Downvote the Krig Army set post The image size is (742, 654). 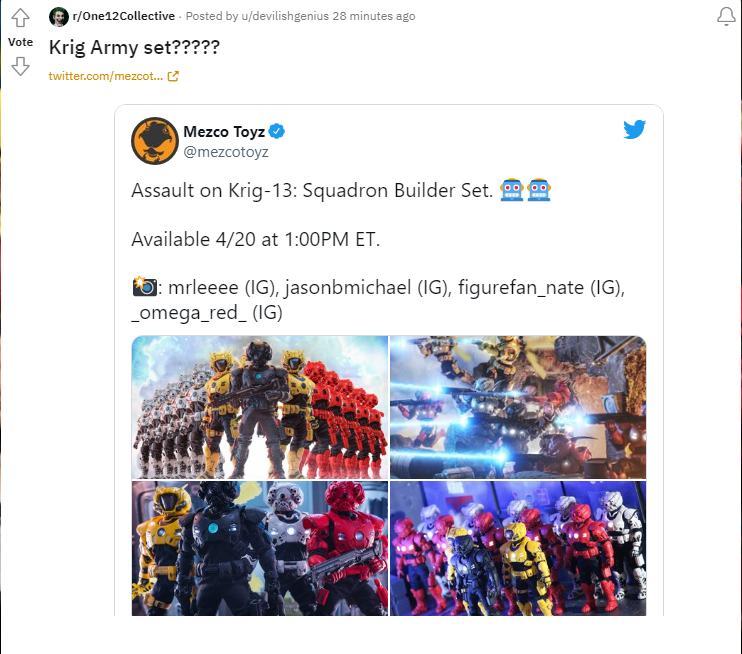click(x=20, y=66)
